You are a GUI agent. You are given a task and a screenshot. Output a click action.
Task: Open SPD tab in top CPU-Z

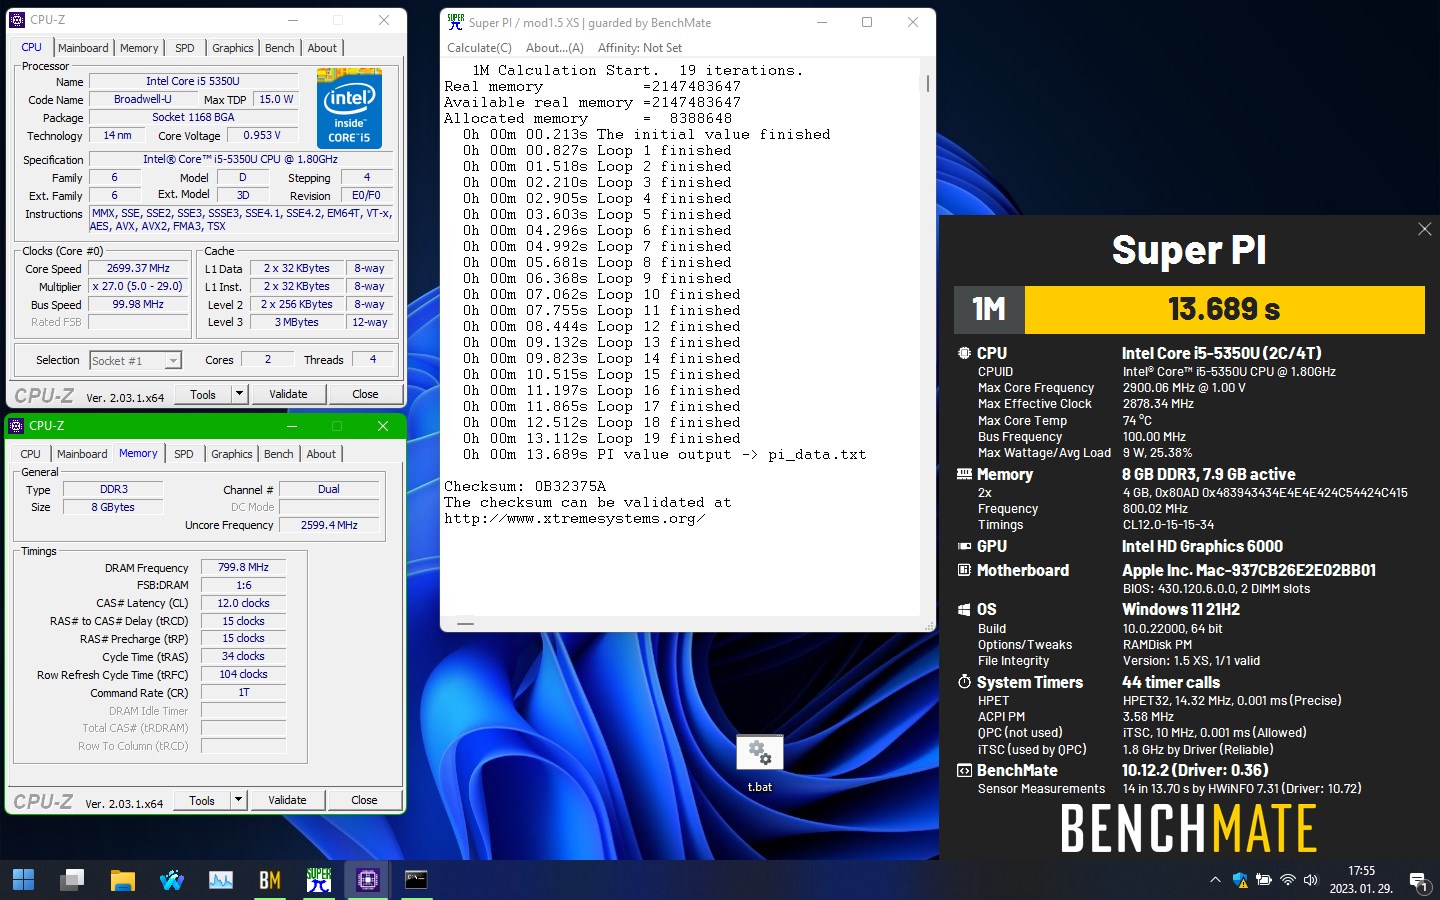click(x=185, y=48)
